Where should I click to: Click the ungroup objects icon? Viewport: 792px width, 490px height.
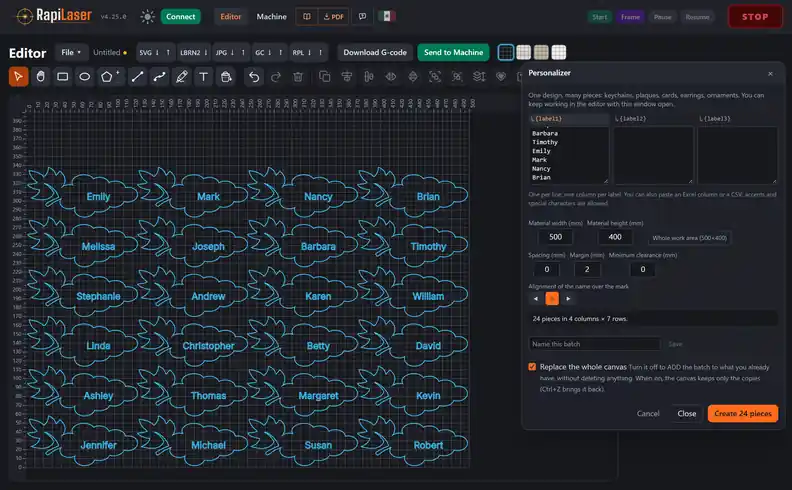pyautogui.click(x=457, y=77)
